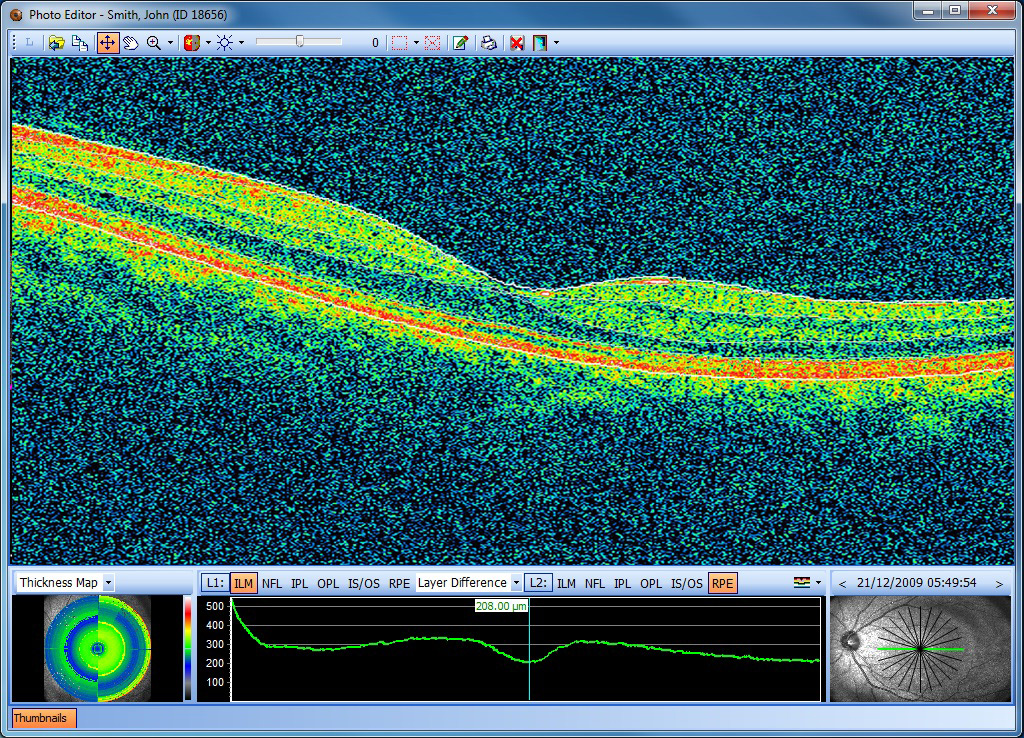Click the circular thickness map image
This screenshot has height=738, width=1024.
(98, 649)
